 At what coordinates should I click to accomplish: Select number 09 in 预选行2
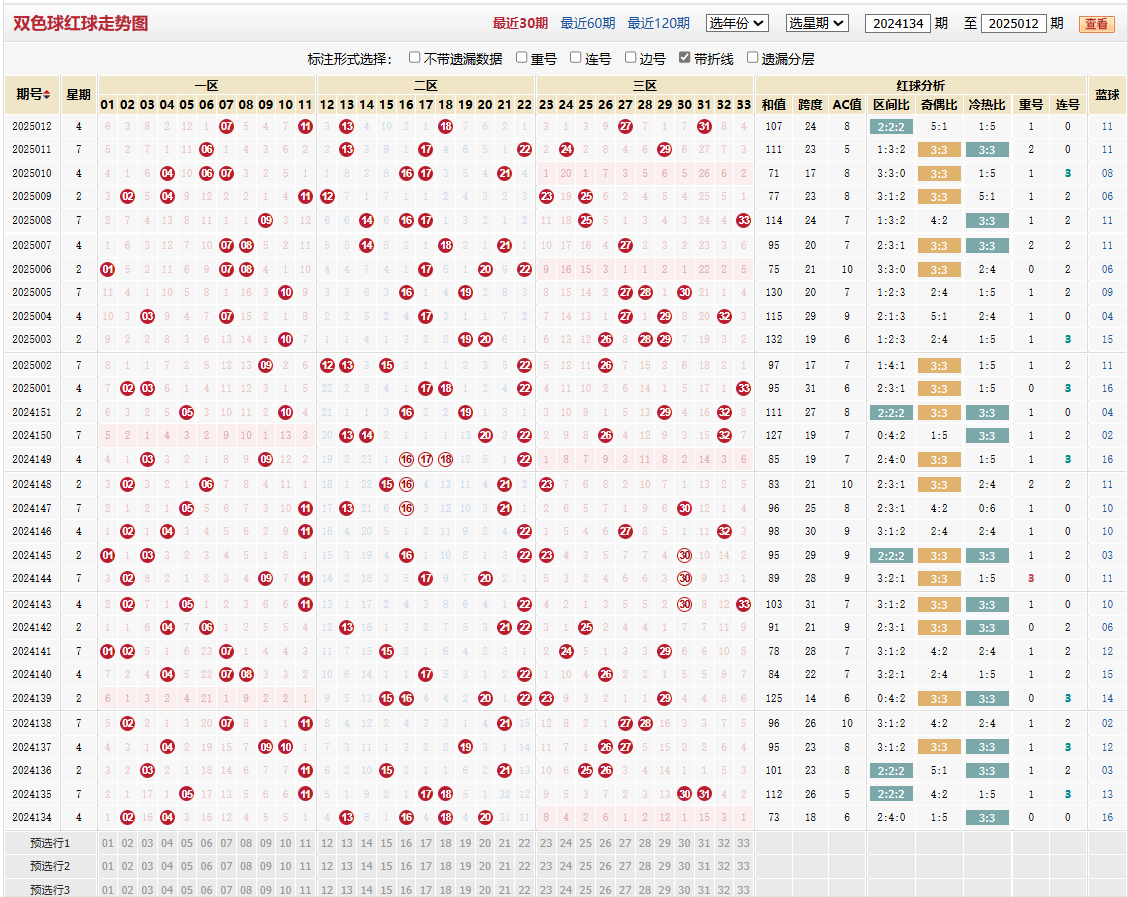tap(265, 866)
